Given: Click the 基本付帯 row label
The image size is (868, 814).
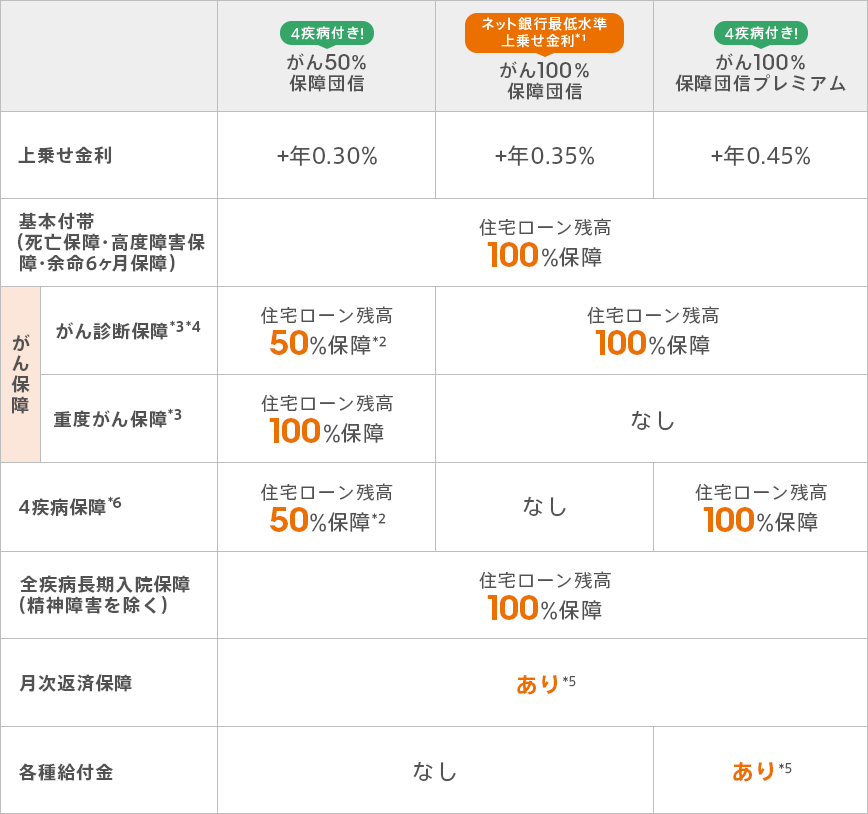Looking at the screenshot, I should (111, 242).
